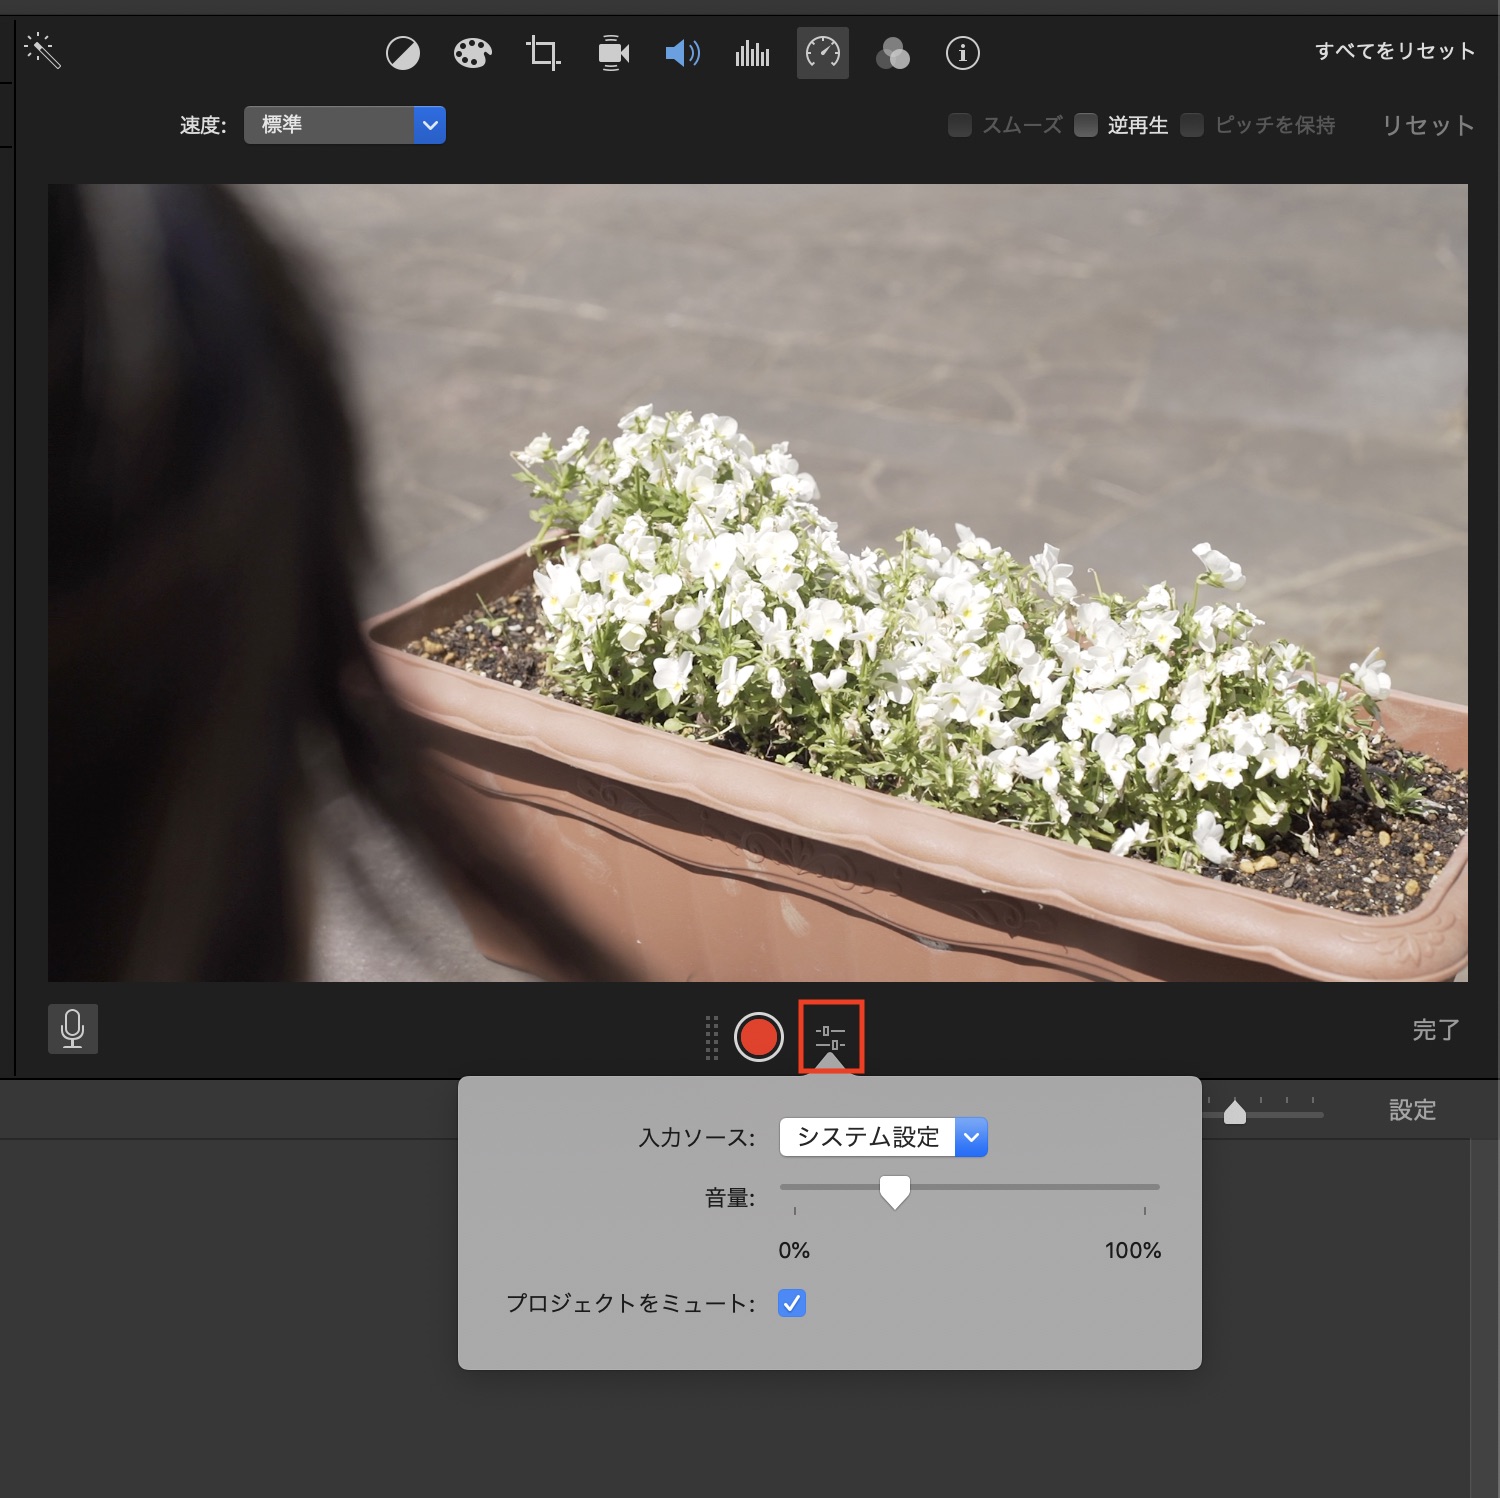Open the volume speaker settings

[683, 53]
